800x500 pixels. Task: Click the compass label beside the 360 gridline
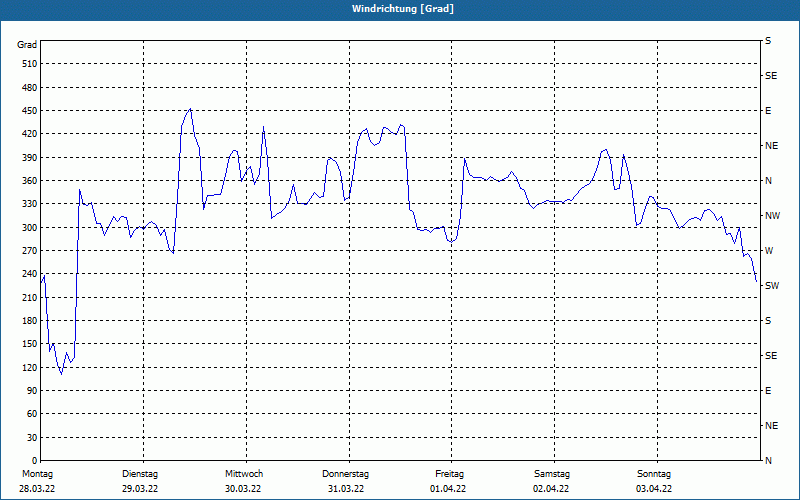click(768, 181)
